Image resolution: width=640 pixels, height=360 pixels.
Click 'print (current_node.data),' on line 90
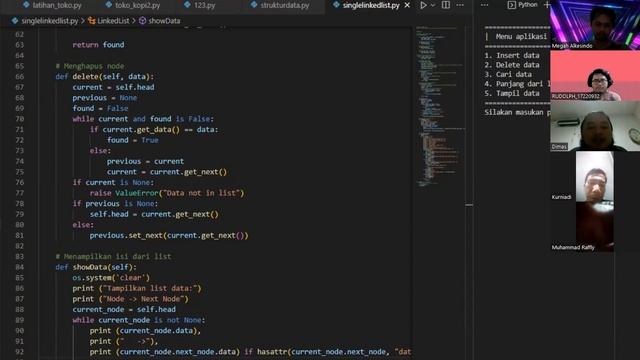(145, 331)
